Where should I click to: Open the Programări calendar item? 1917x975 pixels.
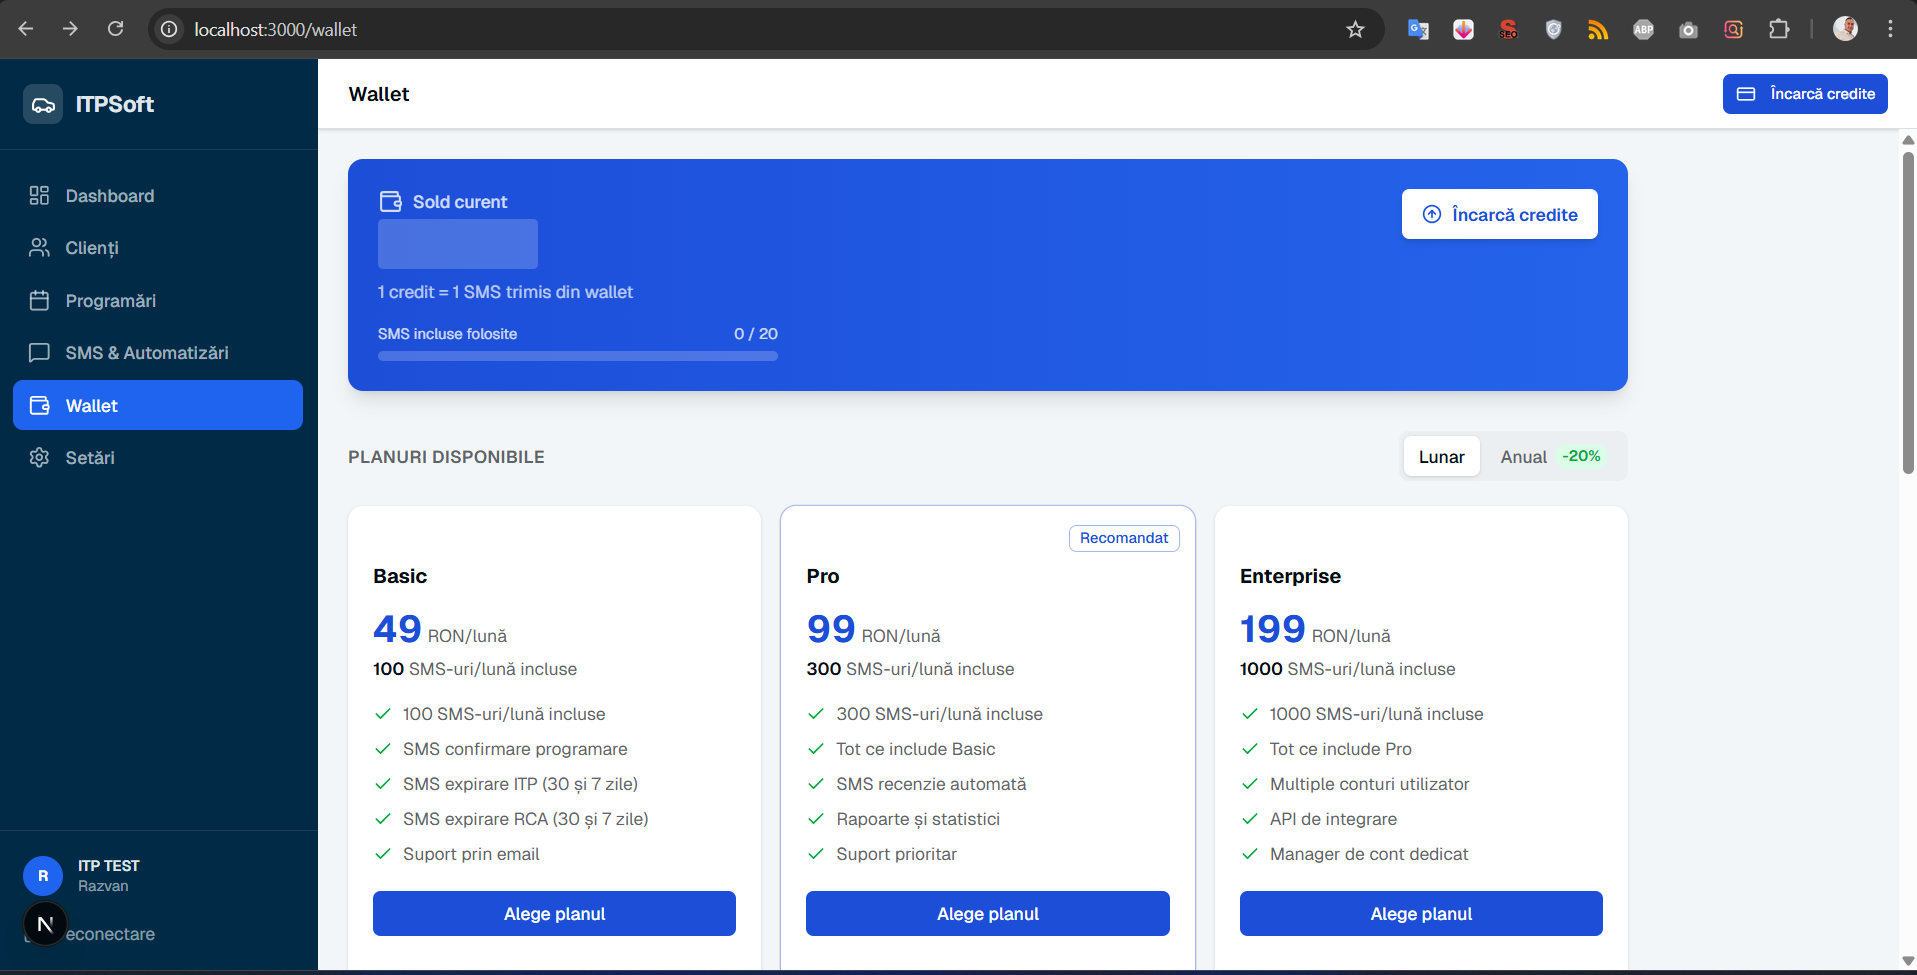pos(158,301)
